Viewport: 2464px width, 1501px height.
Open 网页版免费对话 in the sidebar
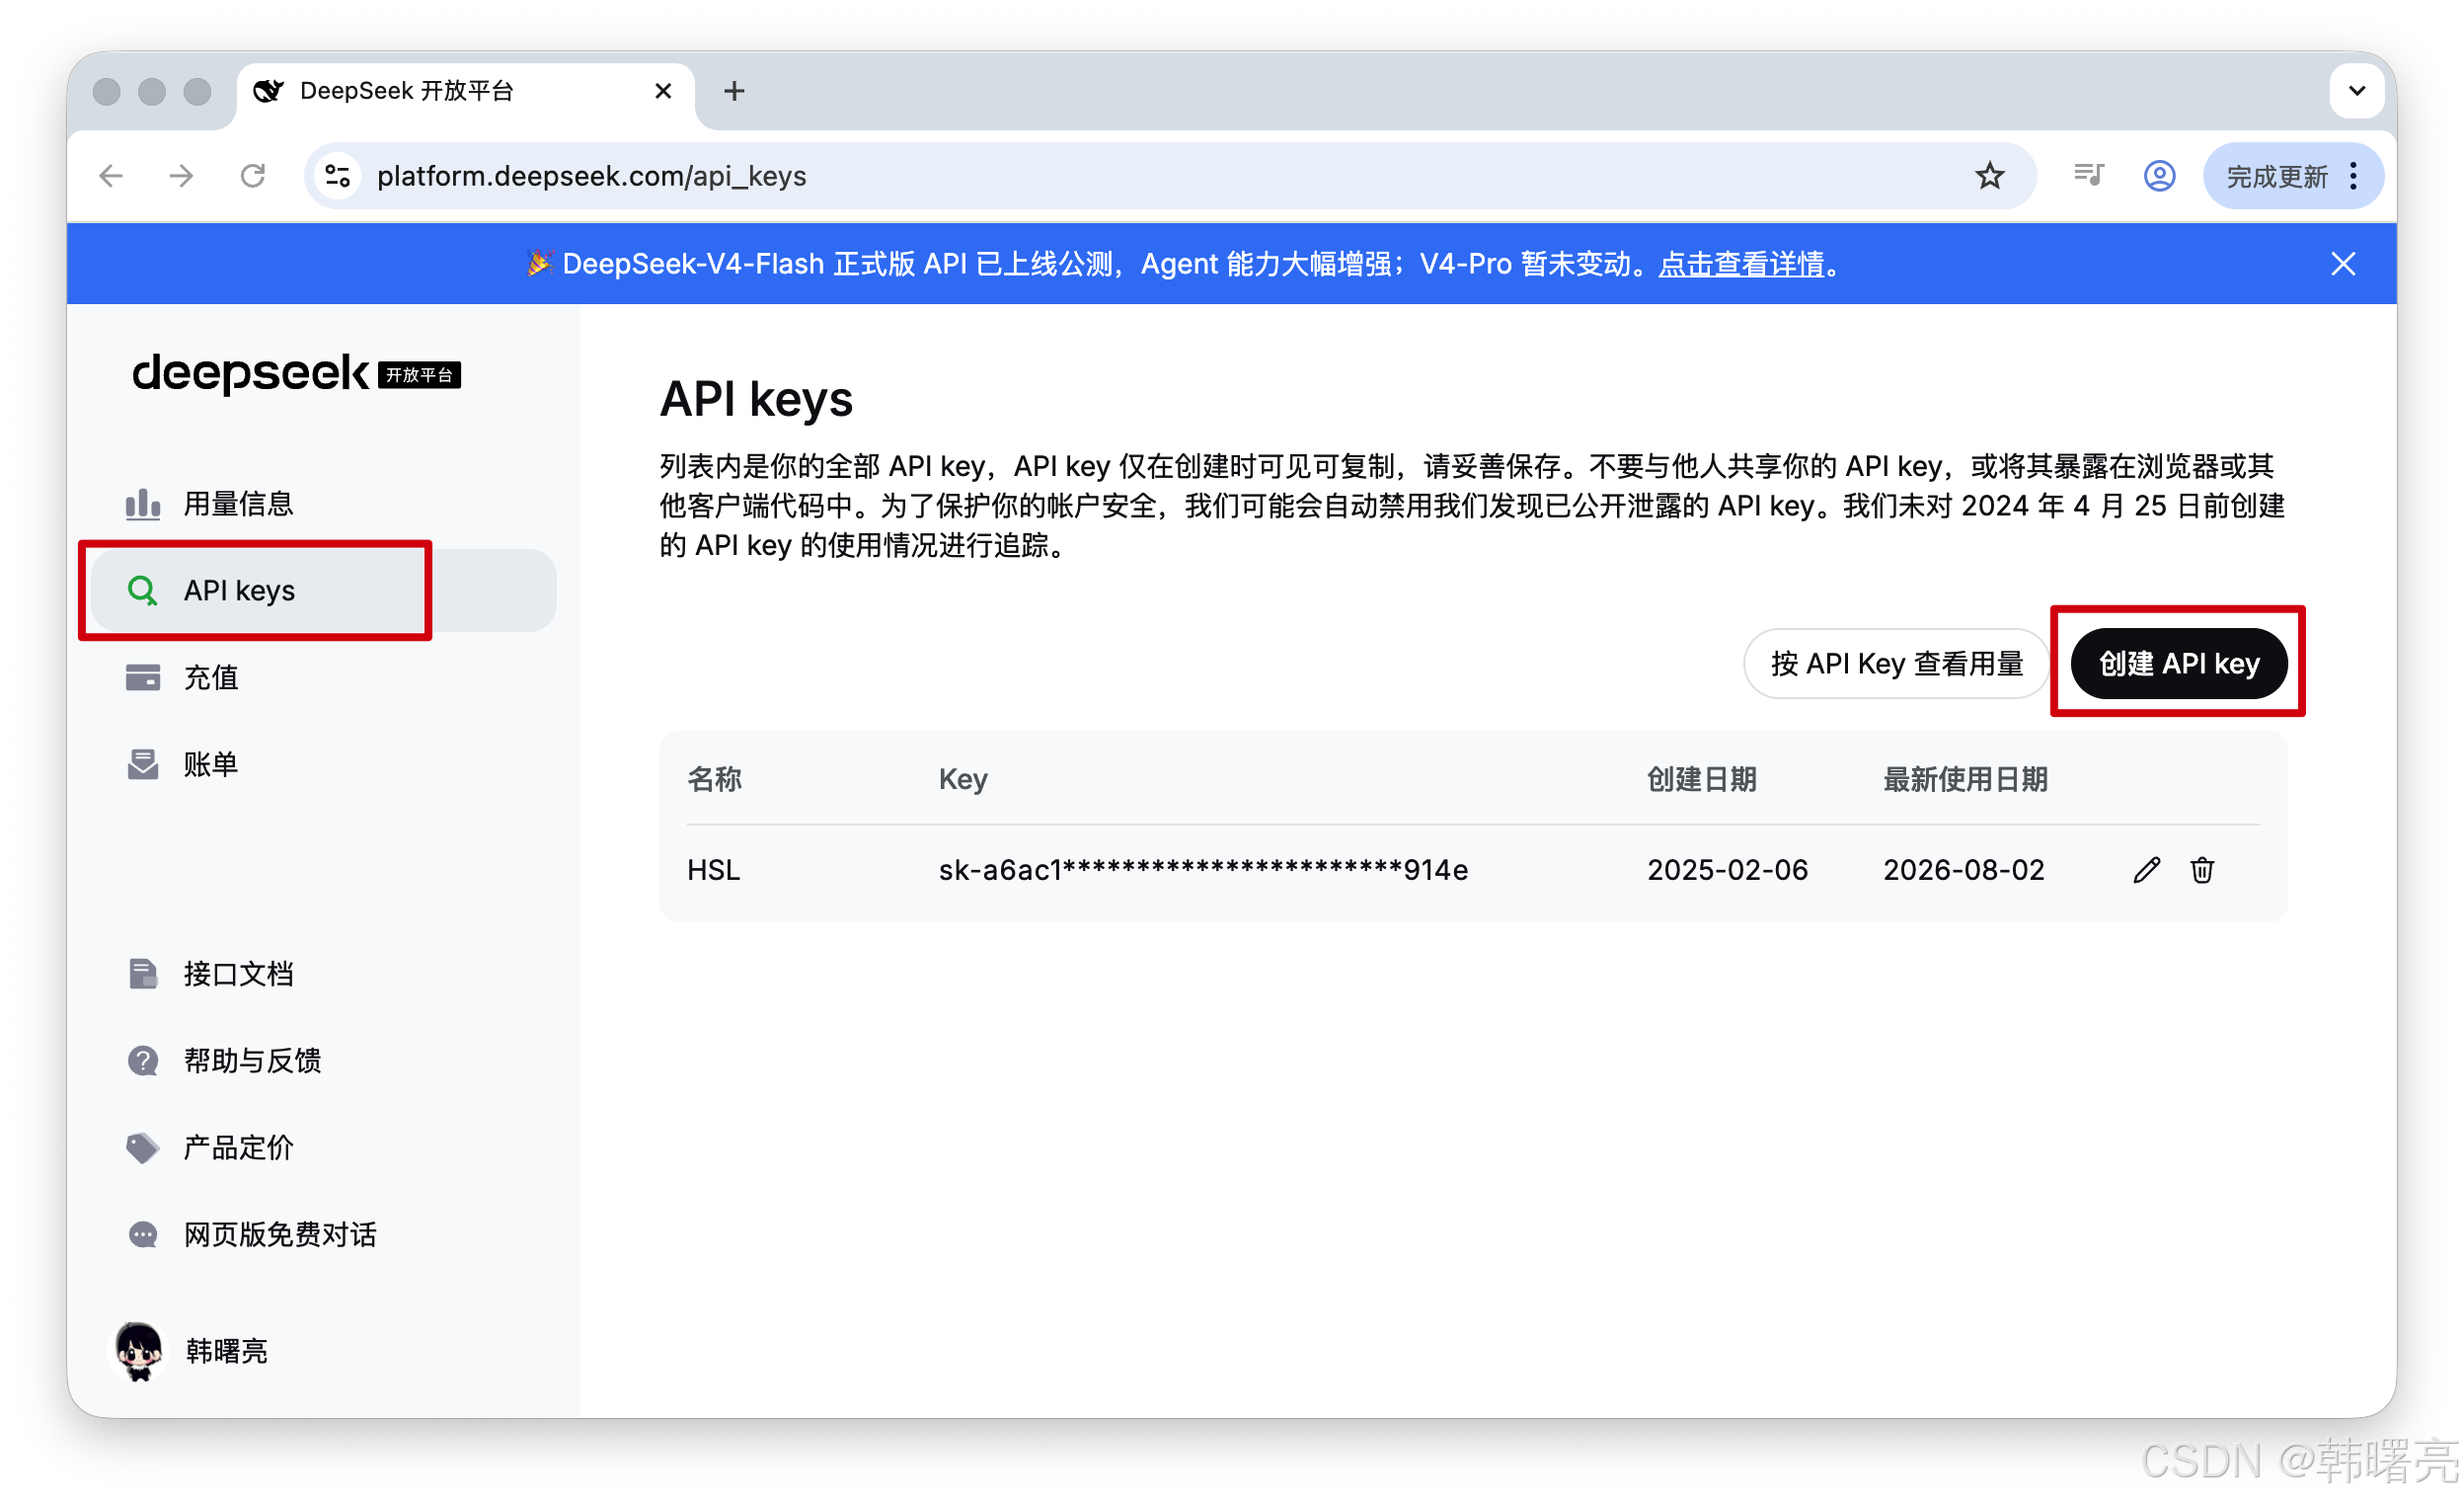click(x=280, y=1234)
